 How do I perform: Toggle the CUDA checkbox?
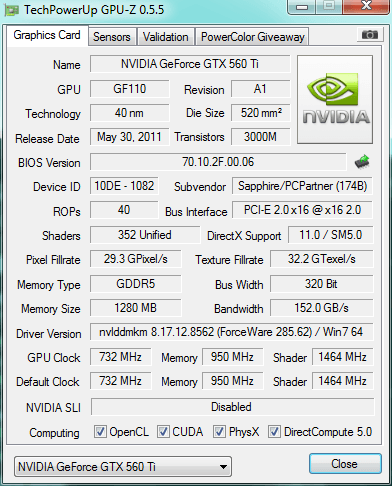(163, 432)
